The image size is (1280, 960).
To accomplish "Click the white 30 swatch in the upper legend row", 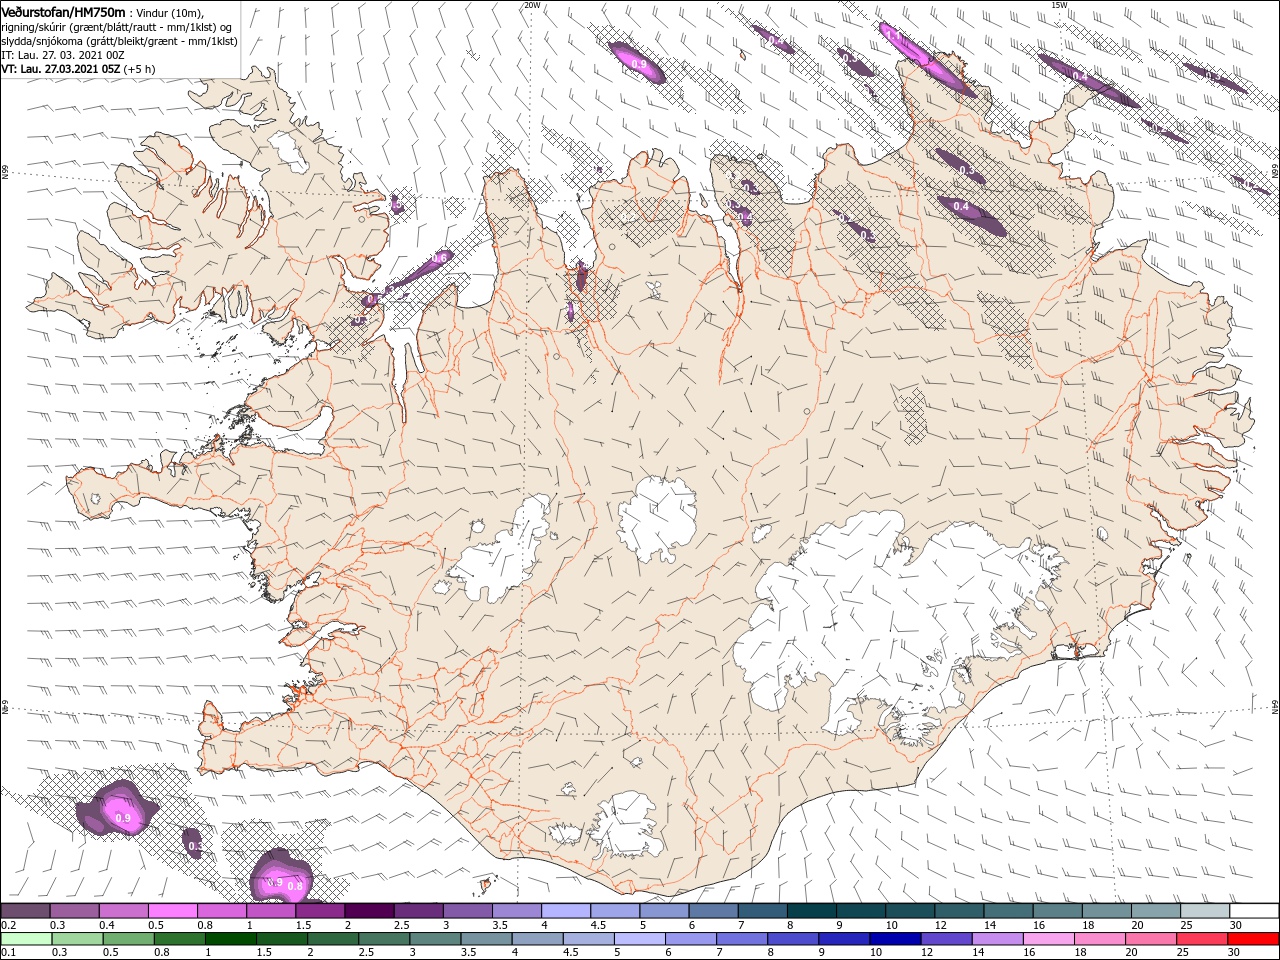I will [1254, 910].
